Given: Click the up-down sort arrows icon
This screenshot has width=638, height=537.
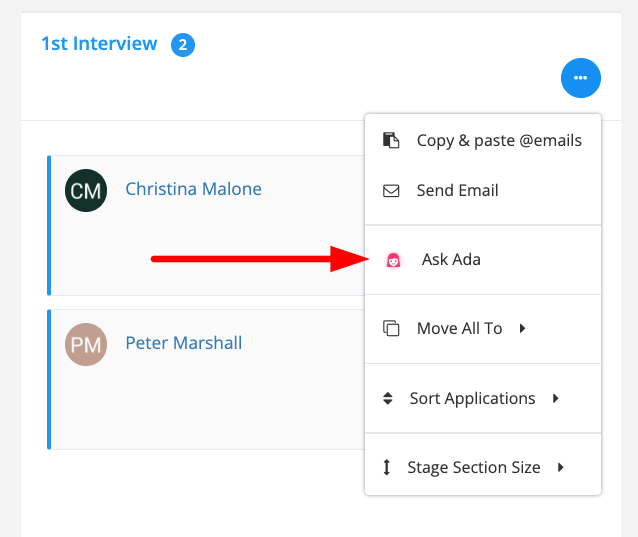Looking at the screenshot, I should (388, 398).
